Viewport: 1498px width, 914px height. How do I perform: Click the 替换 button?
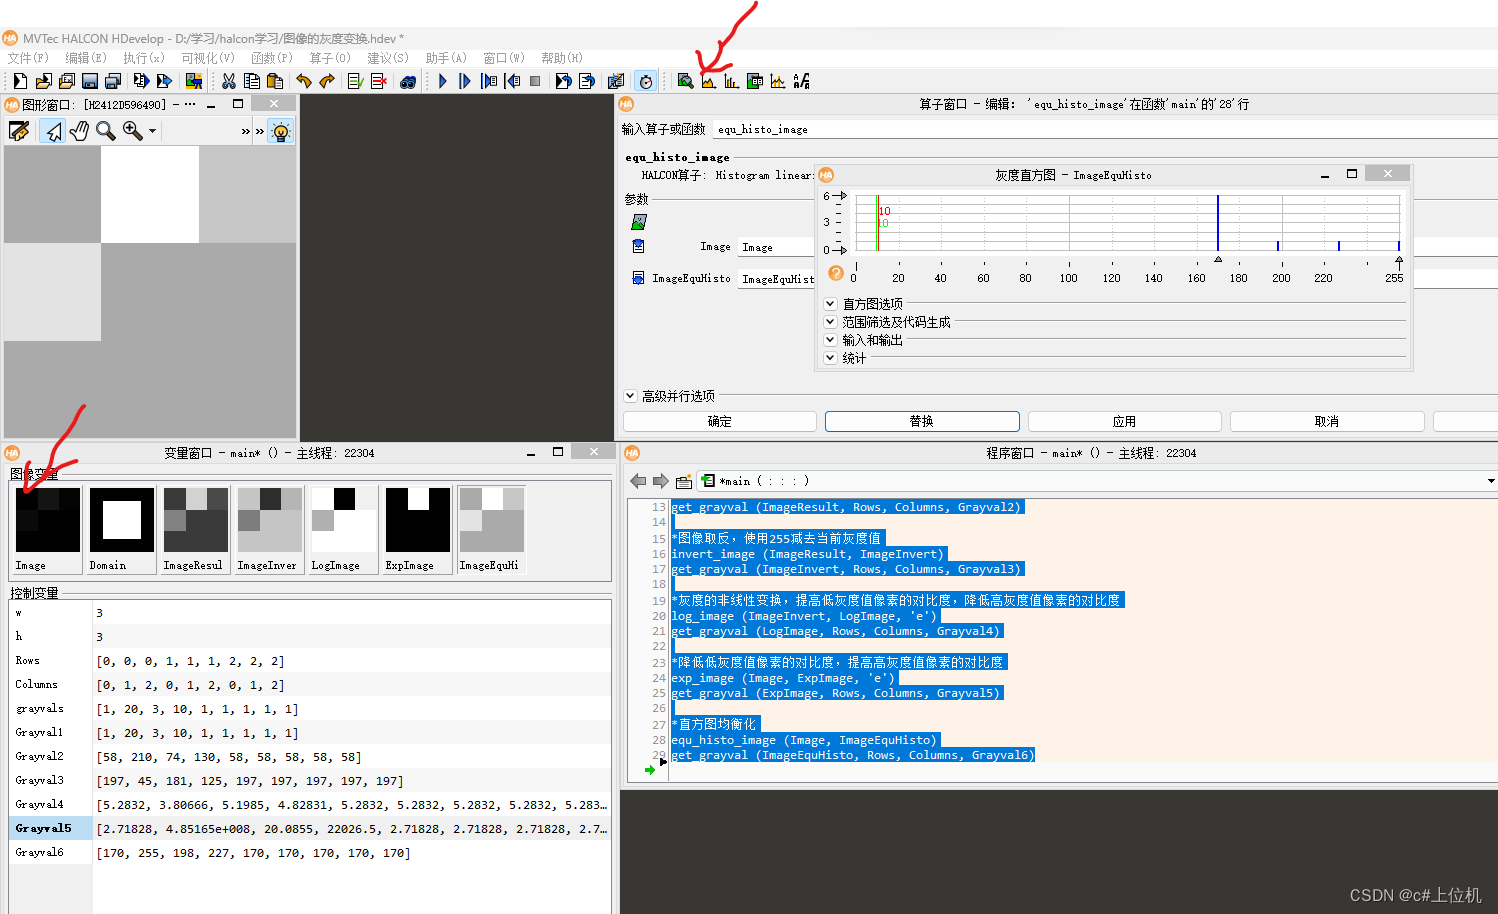pyautogui.click(x=922, y=422)
